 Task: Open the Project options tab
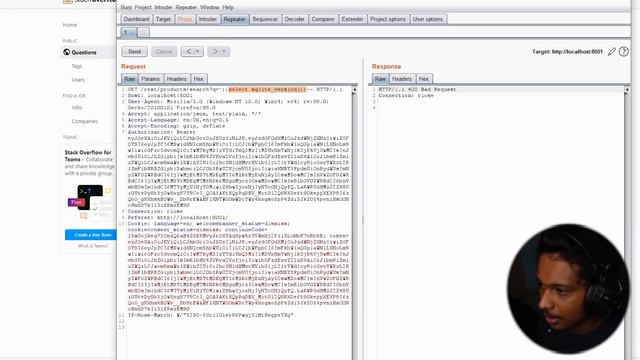coord(388,19)
